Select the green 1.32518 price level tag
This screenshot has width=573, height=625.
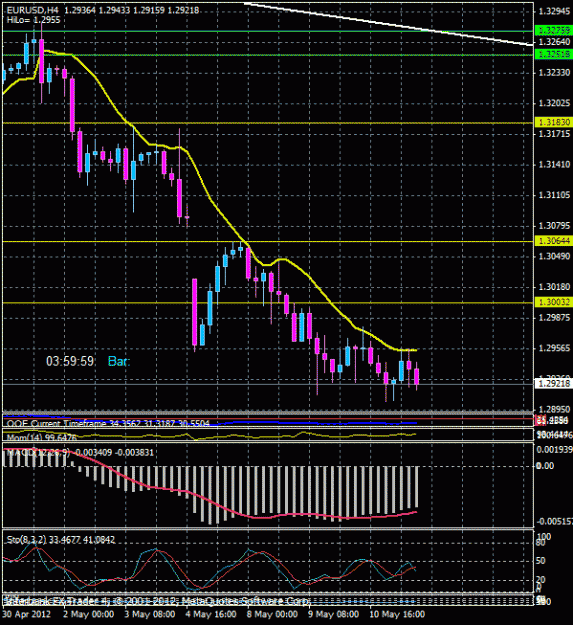click(x=554, y=54)
